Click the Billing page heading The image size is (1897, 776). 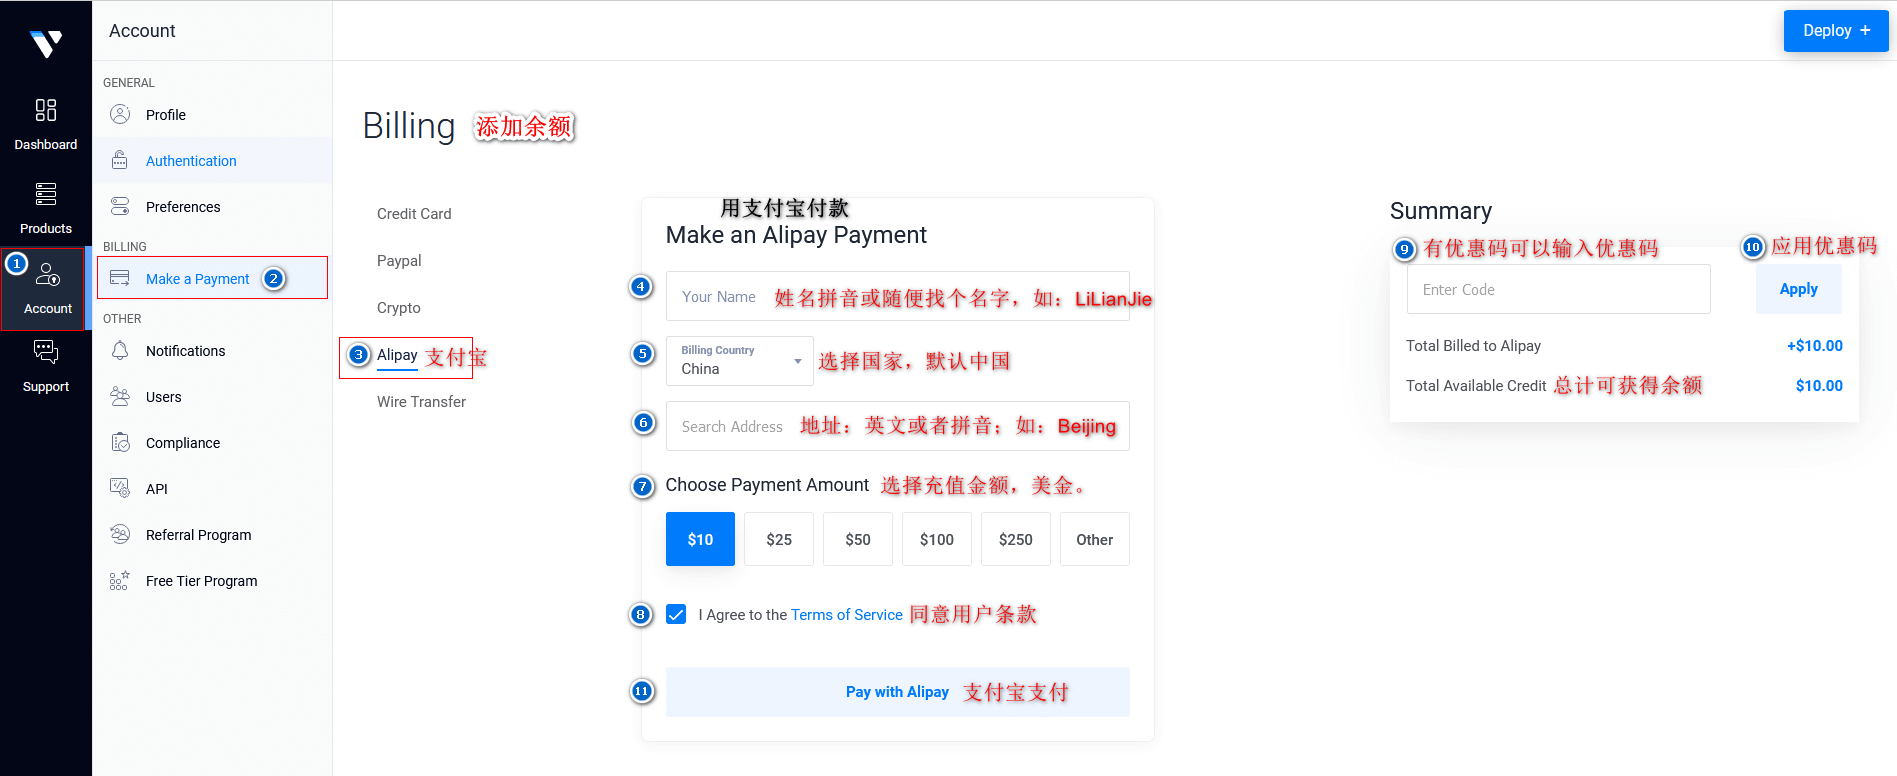408,126
